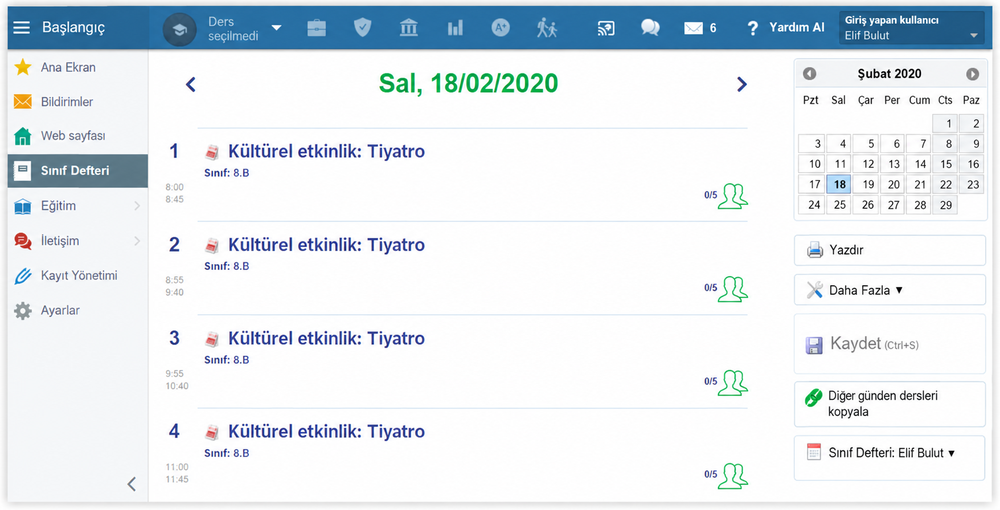Expand the Daha Fazla dropdown

(890, 290)
